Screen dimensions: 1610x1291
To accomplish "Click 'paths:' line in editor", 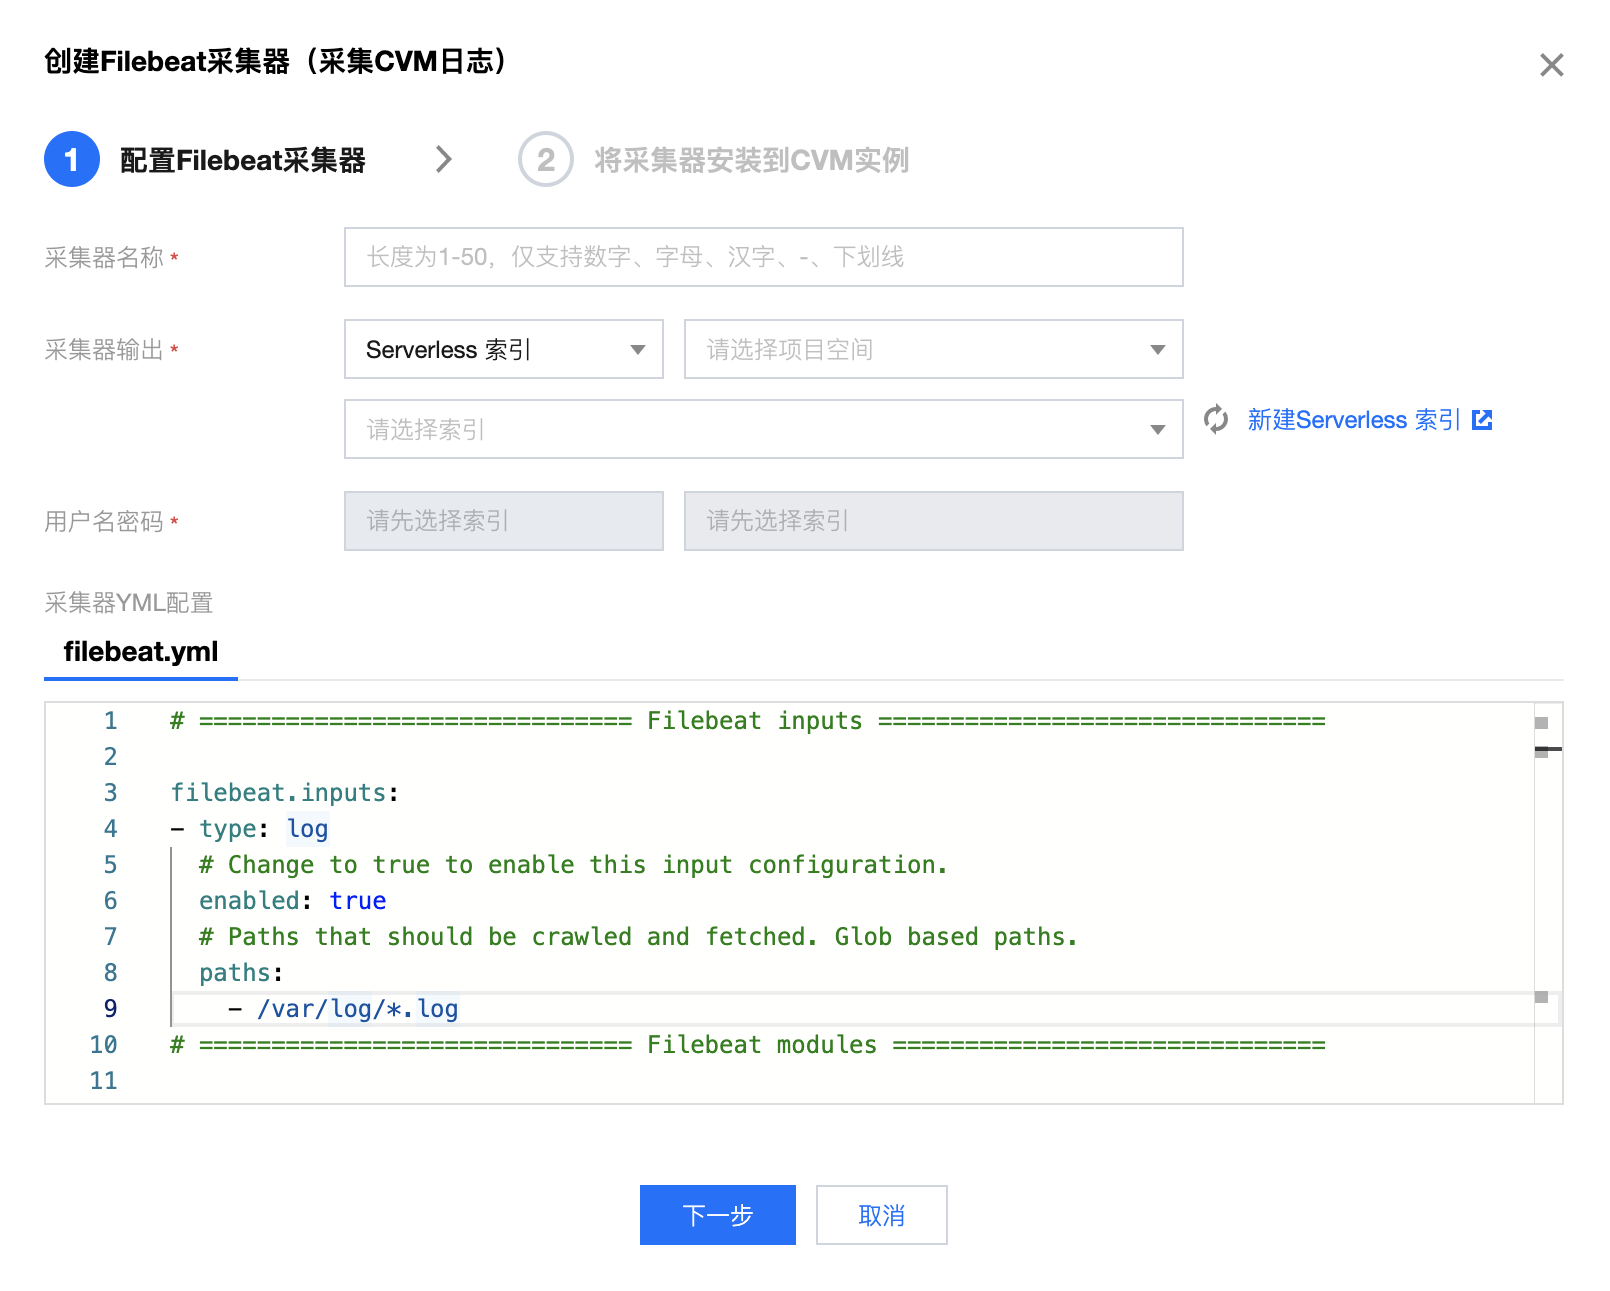I will 241,973.
